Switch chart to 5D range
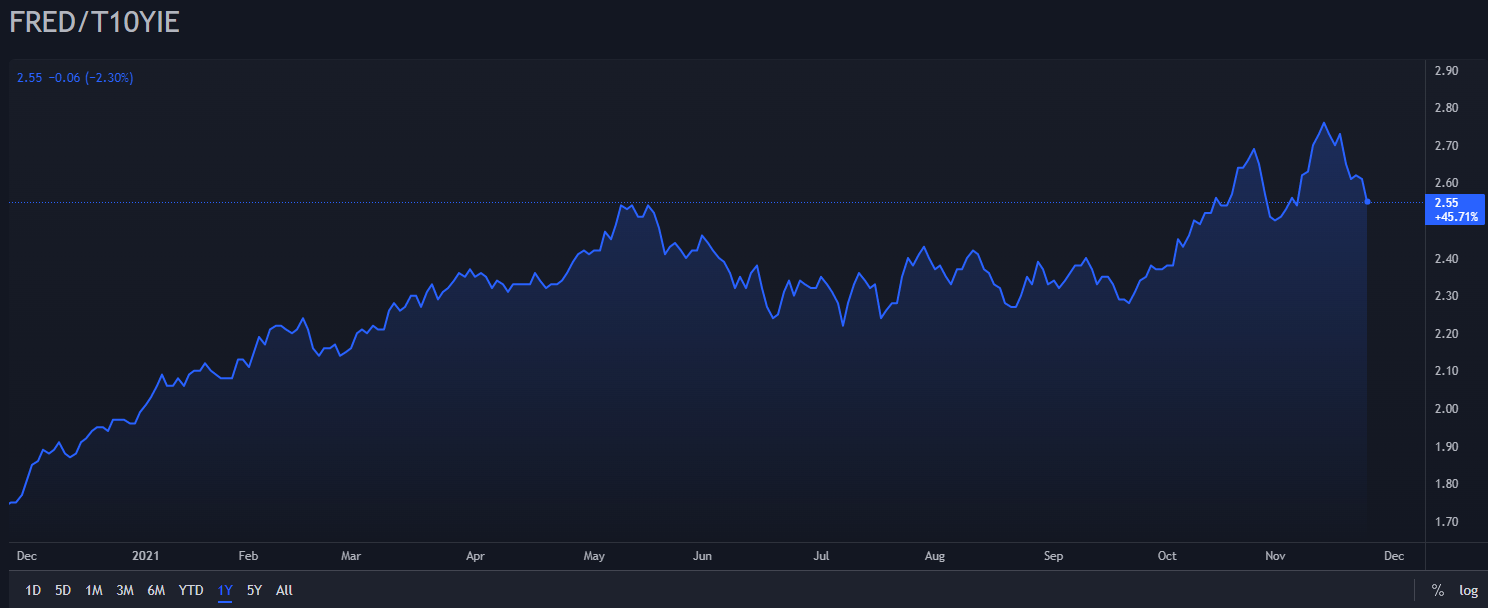1488x608 pixels. (63, 590)
